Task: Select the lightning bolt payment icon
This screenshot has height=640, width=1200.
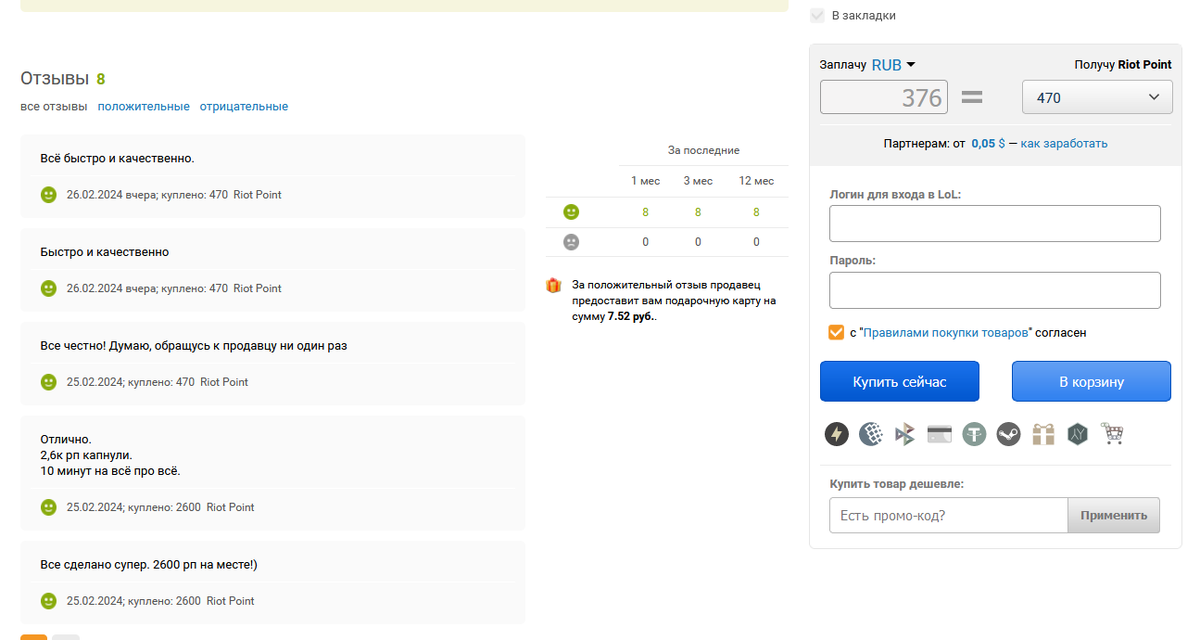Action: pos(837,434)
